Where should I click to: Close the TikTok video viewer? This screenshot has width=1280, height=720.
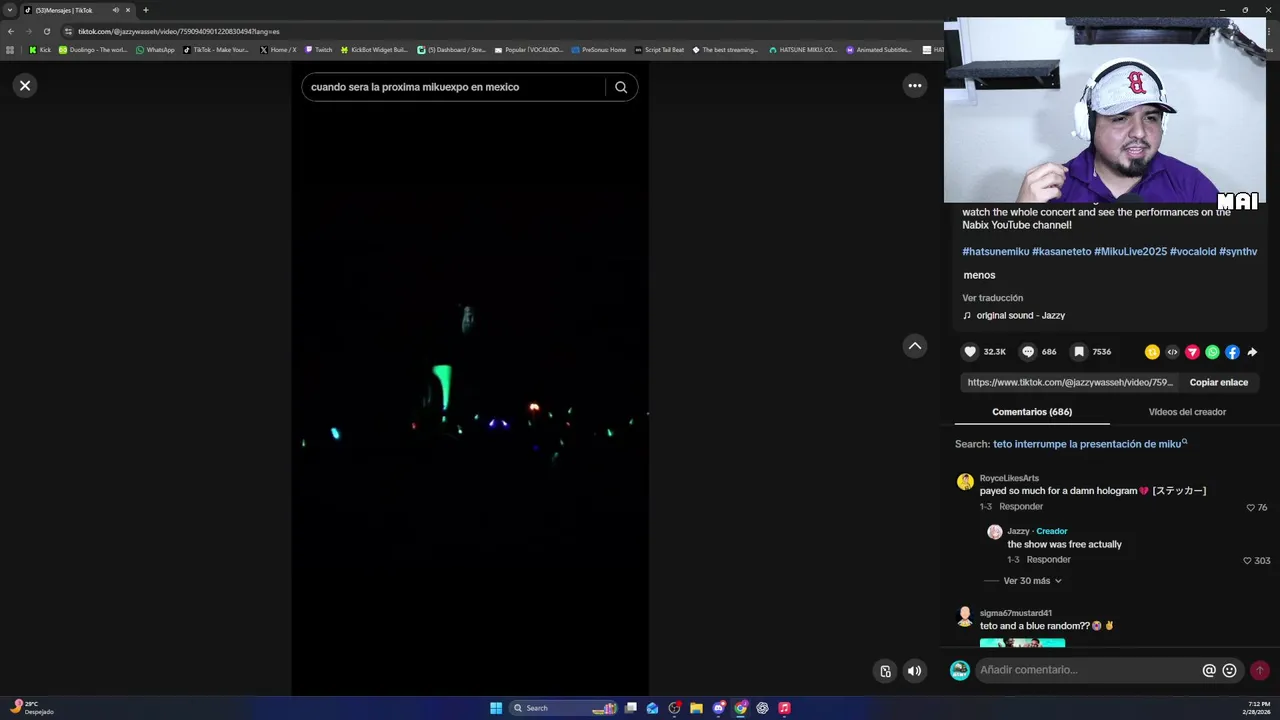25,86
